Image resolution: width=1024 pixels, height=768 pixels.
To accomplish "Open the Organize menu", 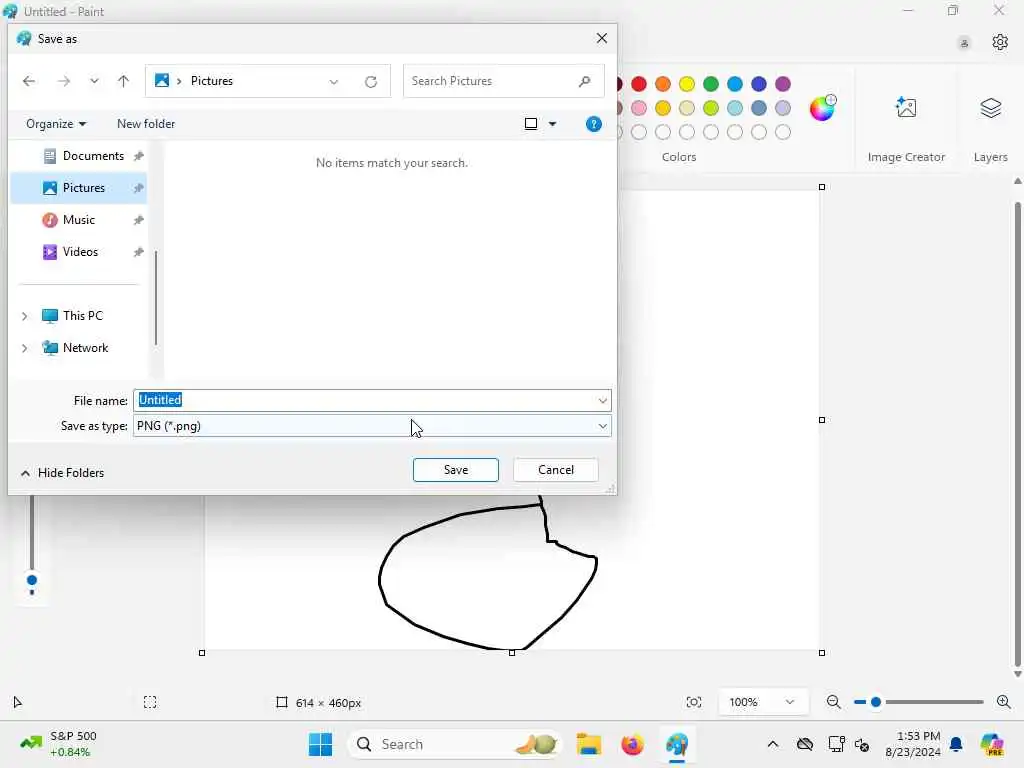I will pyautogui.click(x=56, y=124).
